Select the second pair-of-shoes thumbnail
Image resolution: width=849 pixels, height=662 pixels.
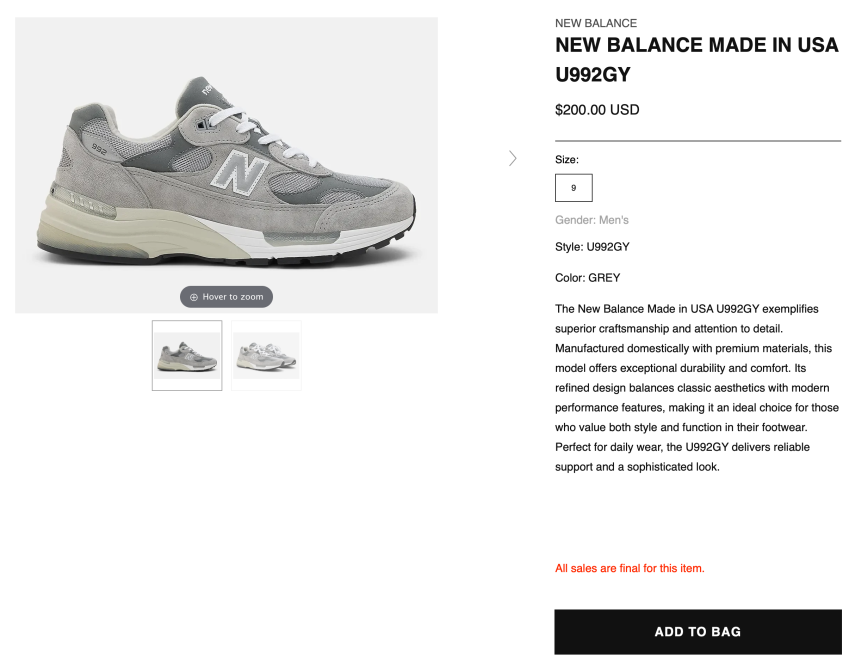(266, 355)
